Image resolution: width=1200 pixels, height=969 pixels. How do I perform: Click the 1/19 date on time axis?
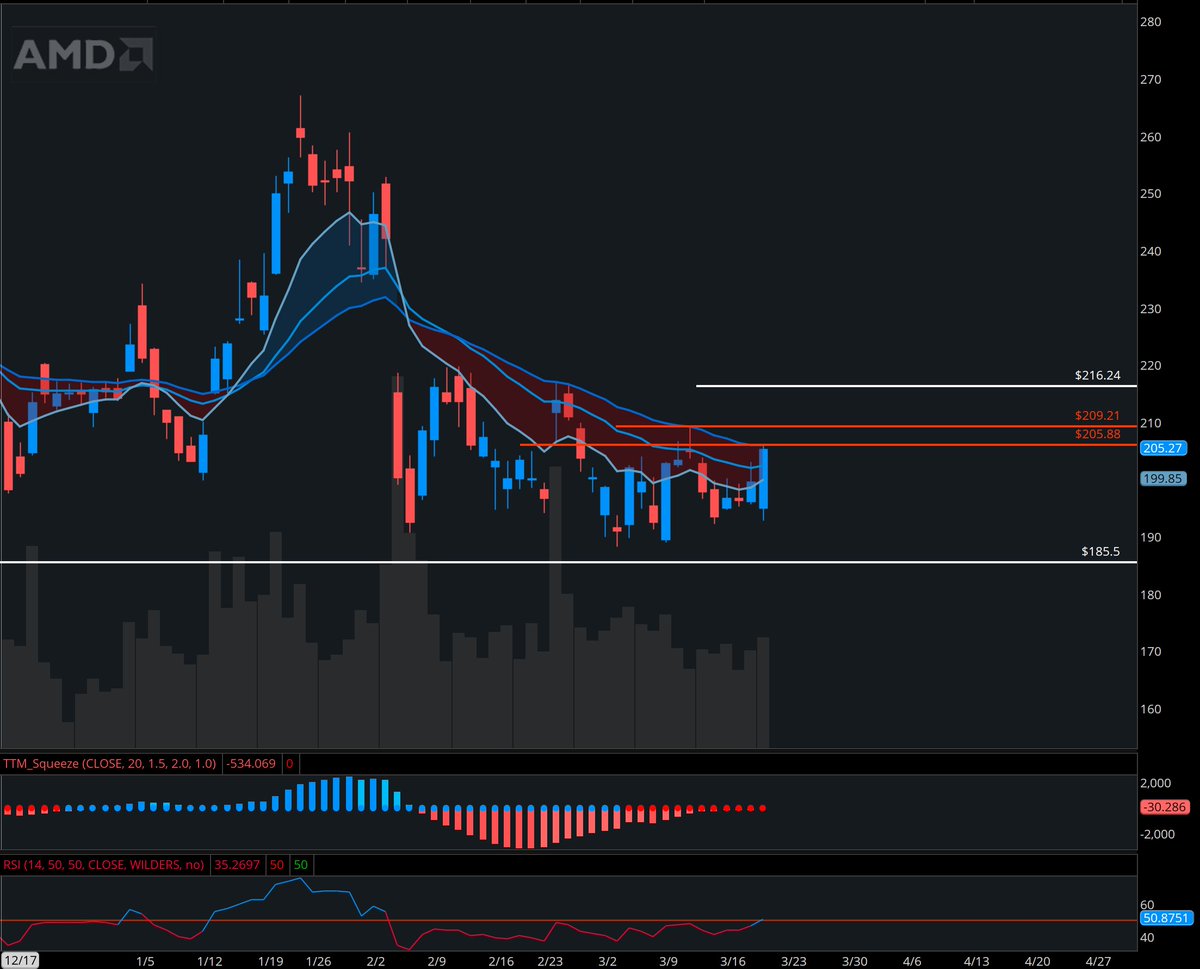tap(269, 960)
